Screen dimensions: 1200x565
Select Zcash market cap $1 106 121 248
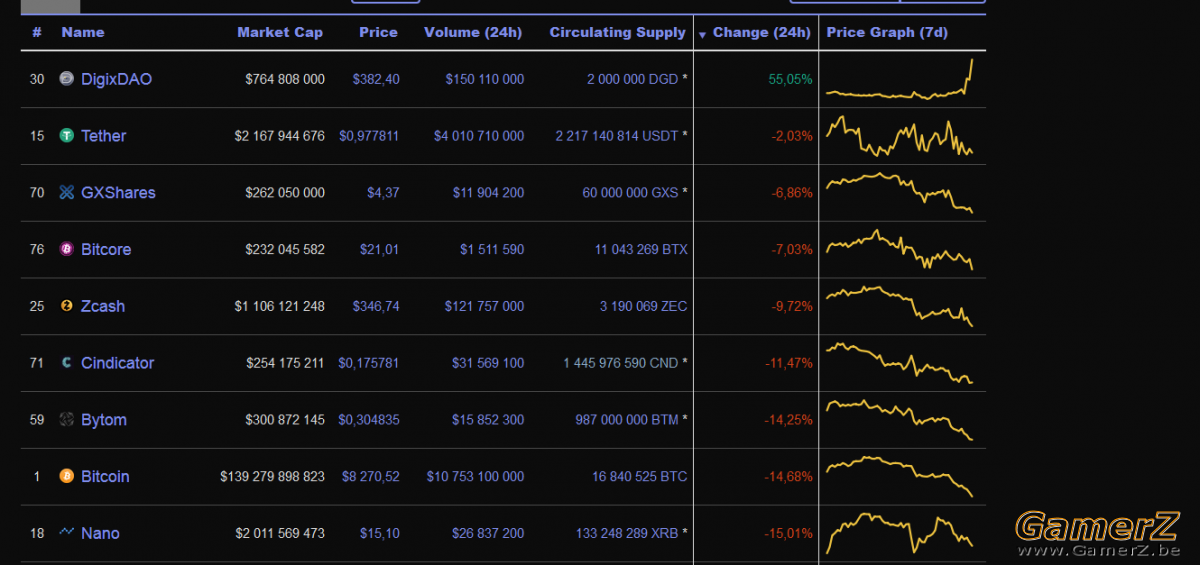tap(280, 306)
